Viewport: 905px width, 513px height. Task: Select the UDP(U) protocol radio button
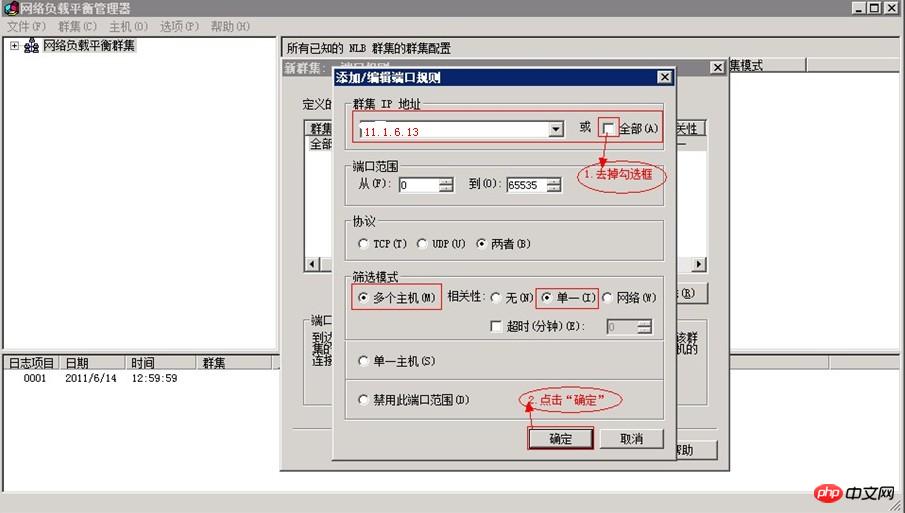click(422, 244)
